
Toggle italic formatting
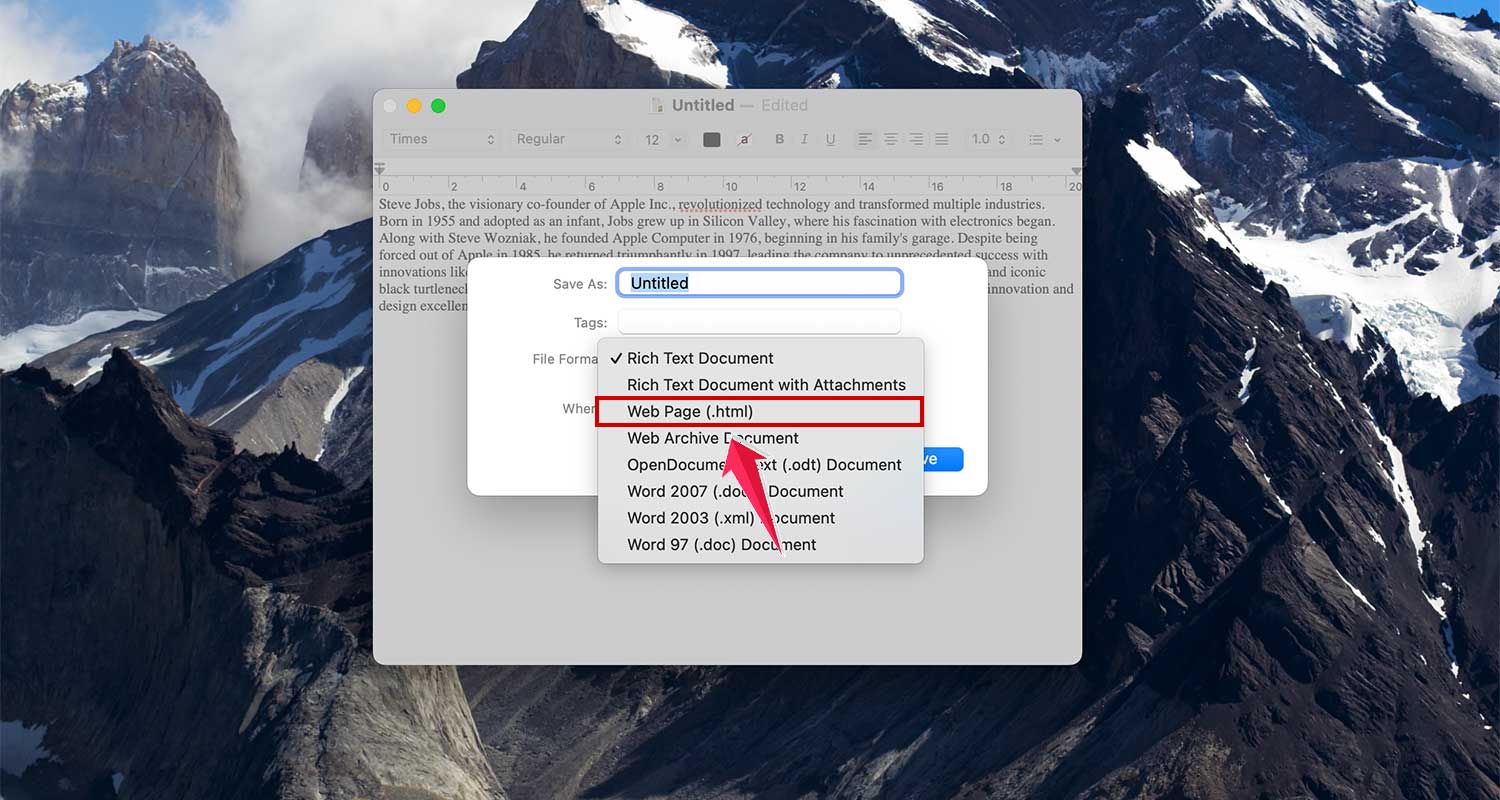pyautogui.click(x=804, y=139)
